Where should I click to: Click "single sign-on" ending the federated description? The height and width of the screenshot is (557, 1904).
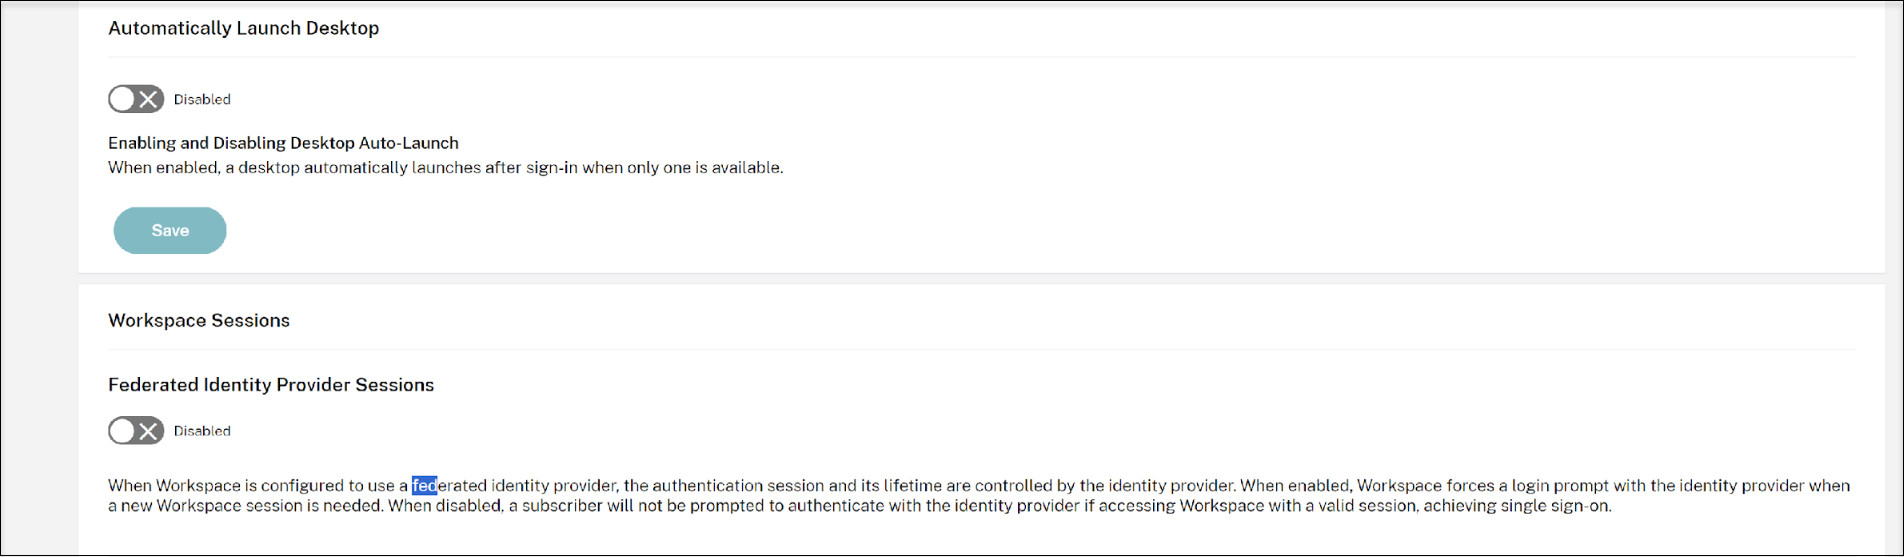pos(1558,506)
